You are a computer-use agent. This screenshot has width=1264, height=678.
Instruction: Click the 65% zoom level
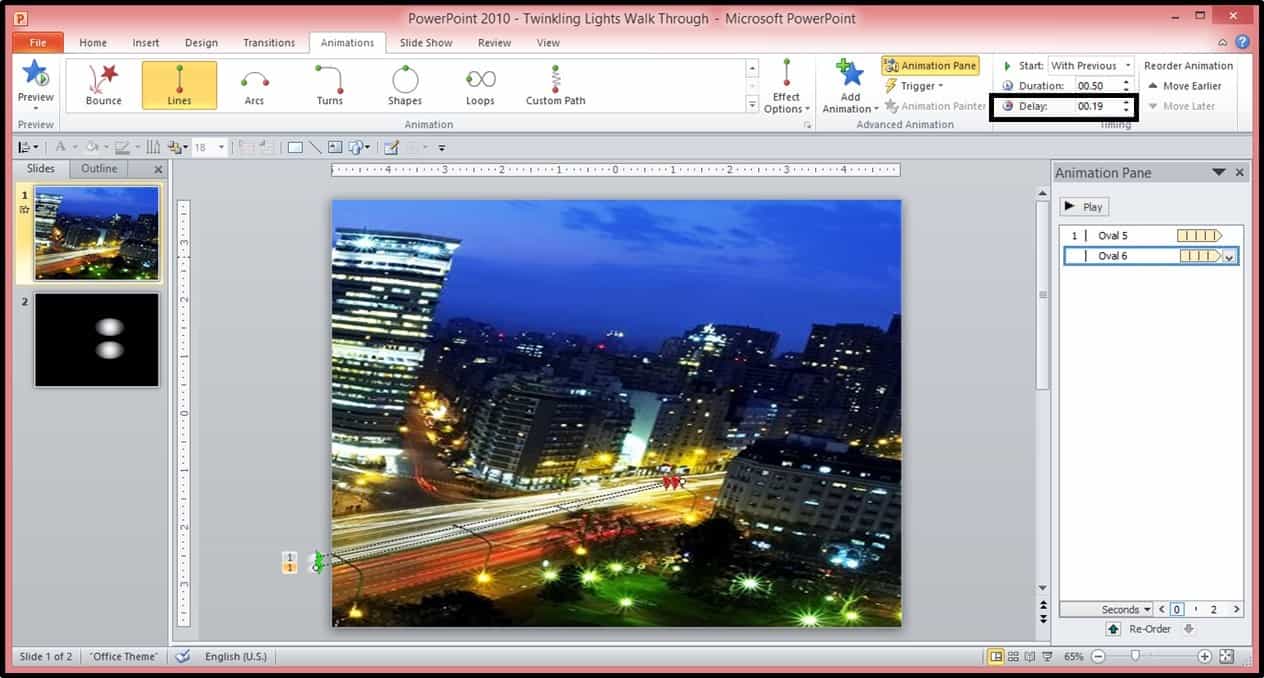point(1073,657)
